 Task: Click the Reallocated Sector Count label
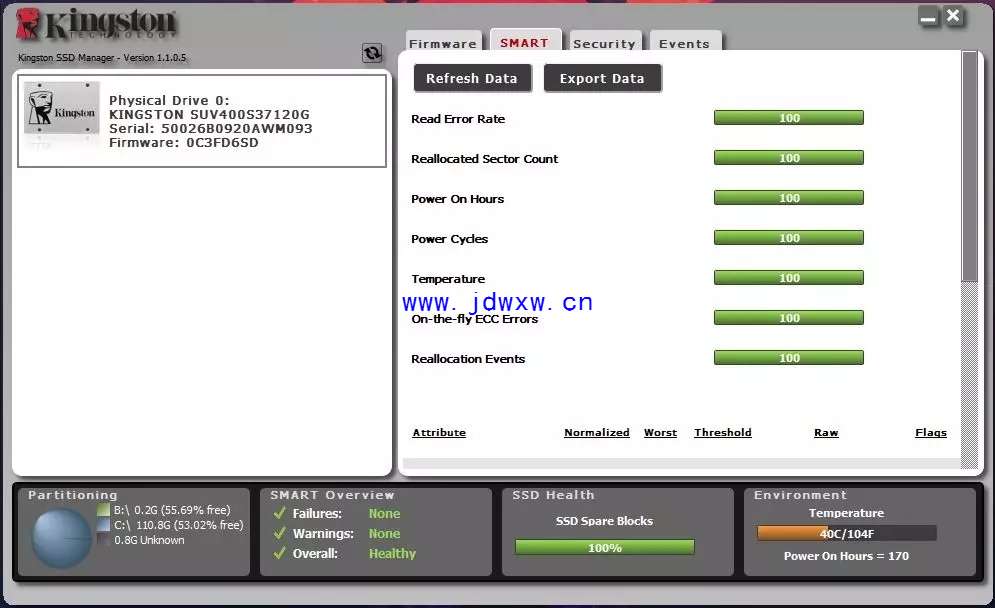[485, 159]
